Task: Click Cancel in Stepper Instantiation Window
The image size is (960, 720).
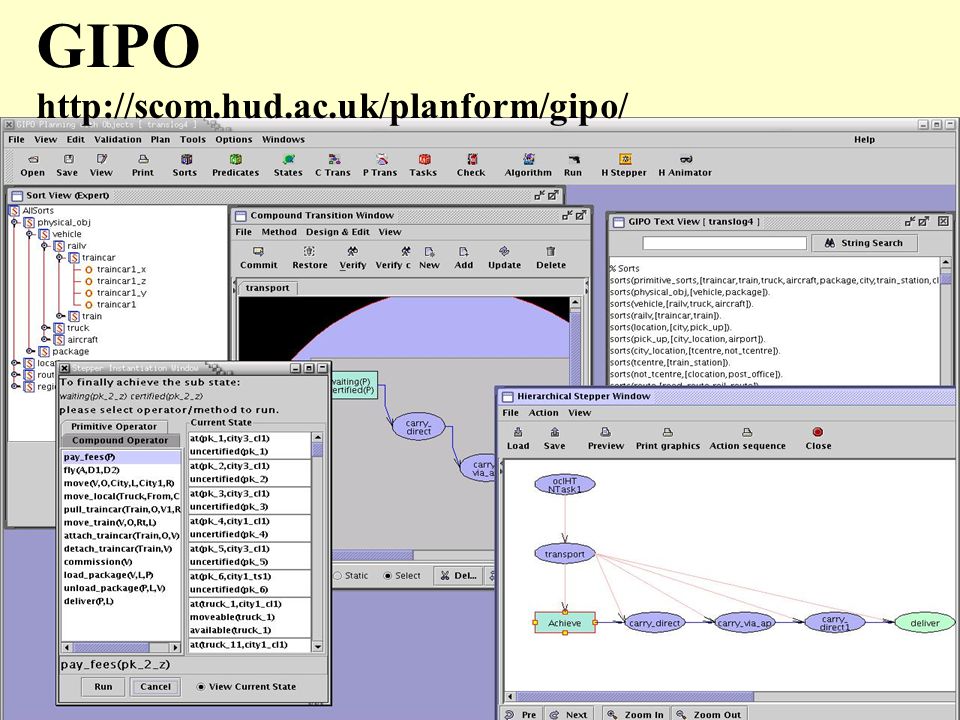Action: (x=156, y=687)
